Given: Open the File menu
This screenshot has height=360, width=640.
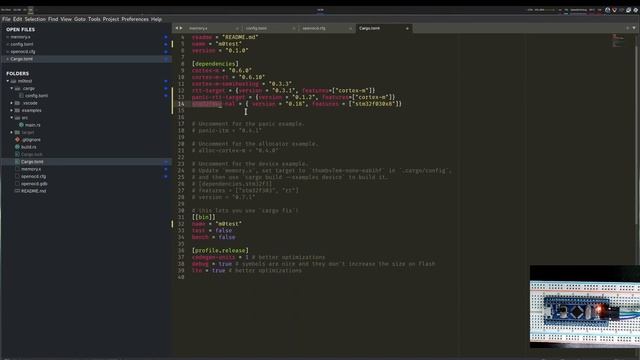Looking at the screenshot, I should (6, 19).
